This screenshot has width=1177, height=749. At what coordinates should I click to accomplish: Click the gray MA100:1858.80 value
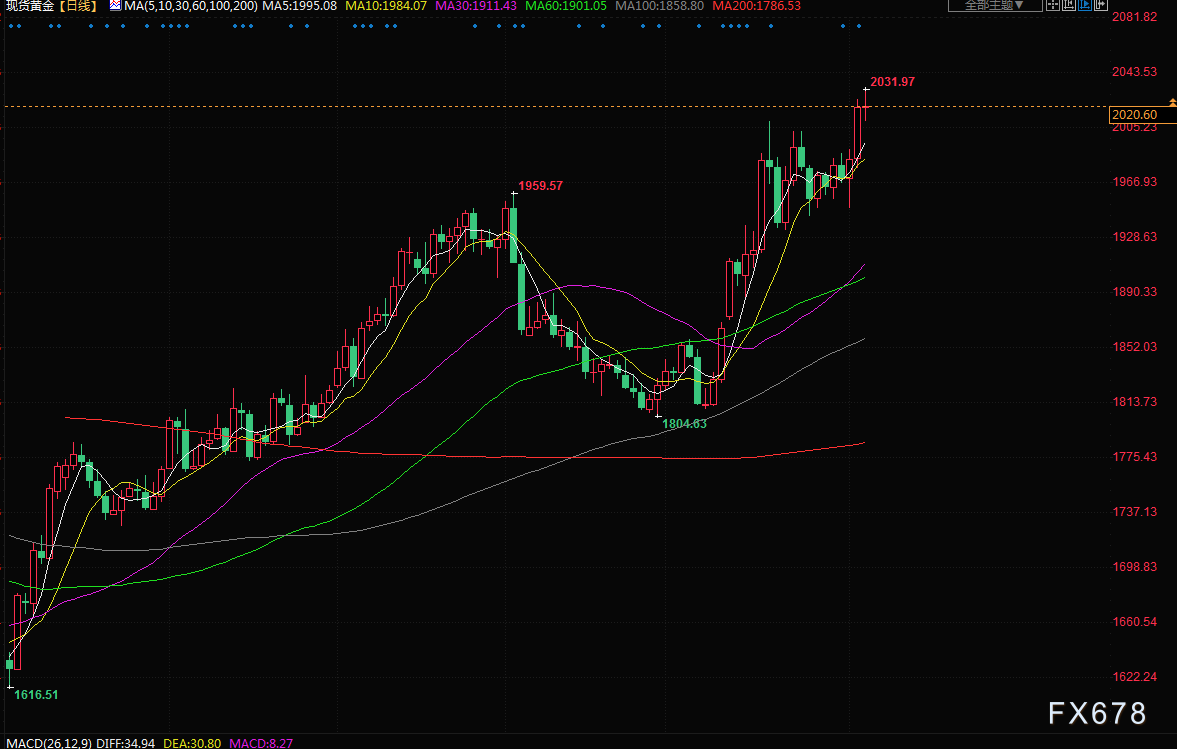tap(660, 6)
